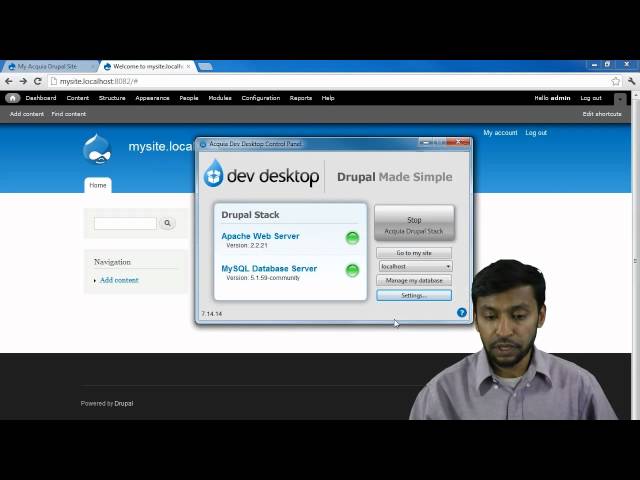Click the MySQL Database Server link
The image size is (640, 480).
(269, 269)
